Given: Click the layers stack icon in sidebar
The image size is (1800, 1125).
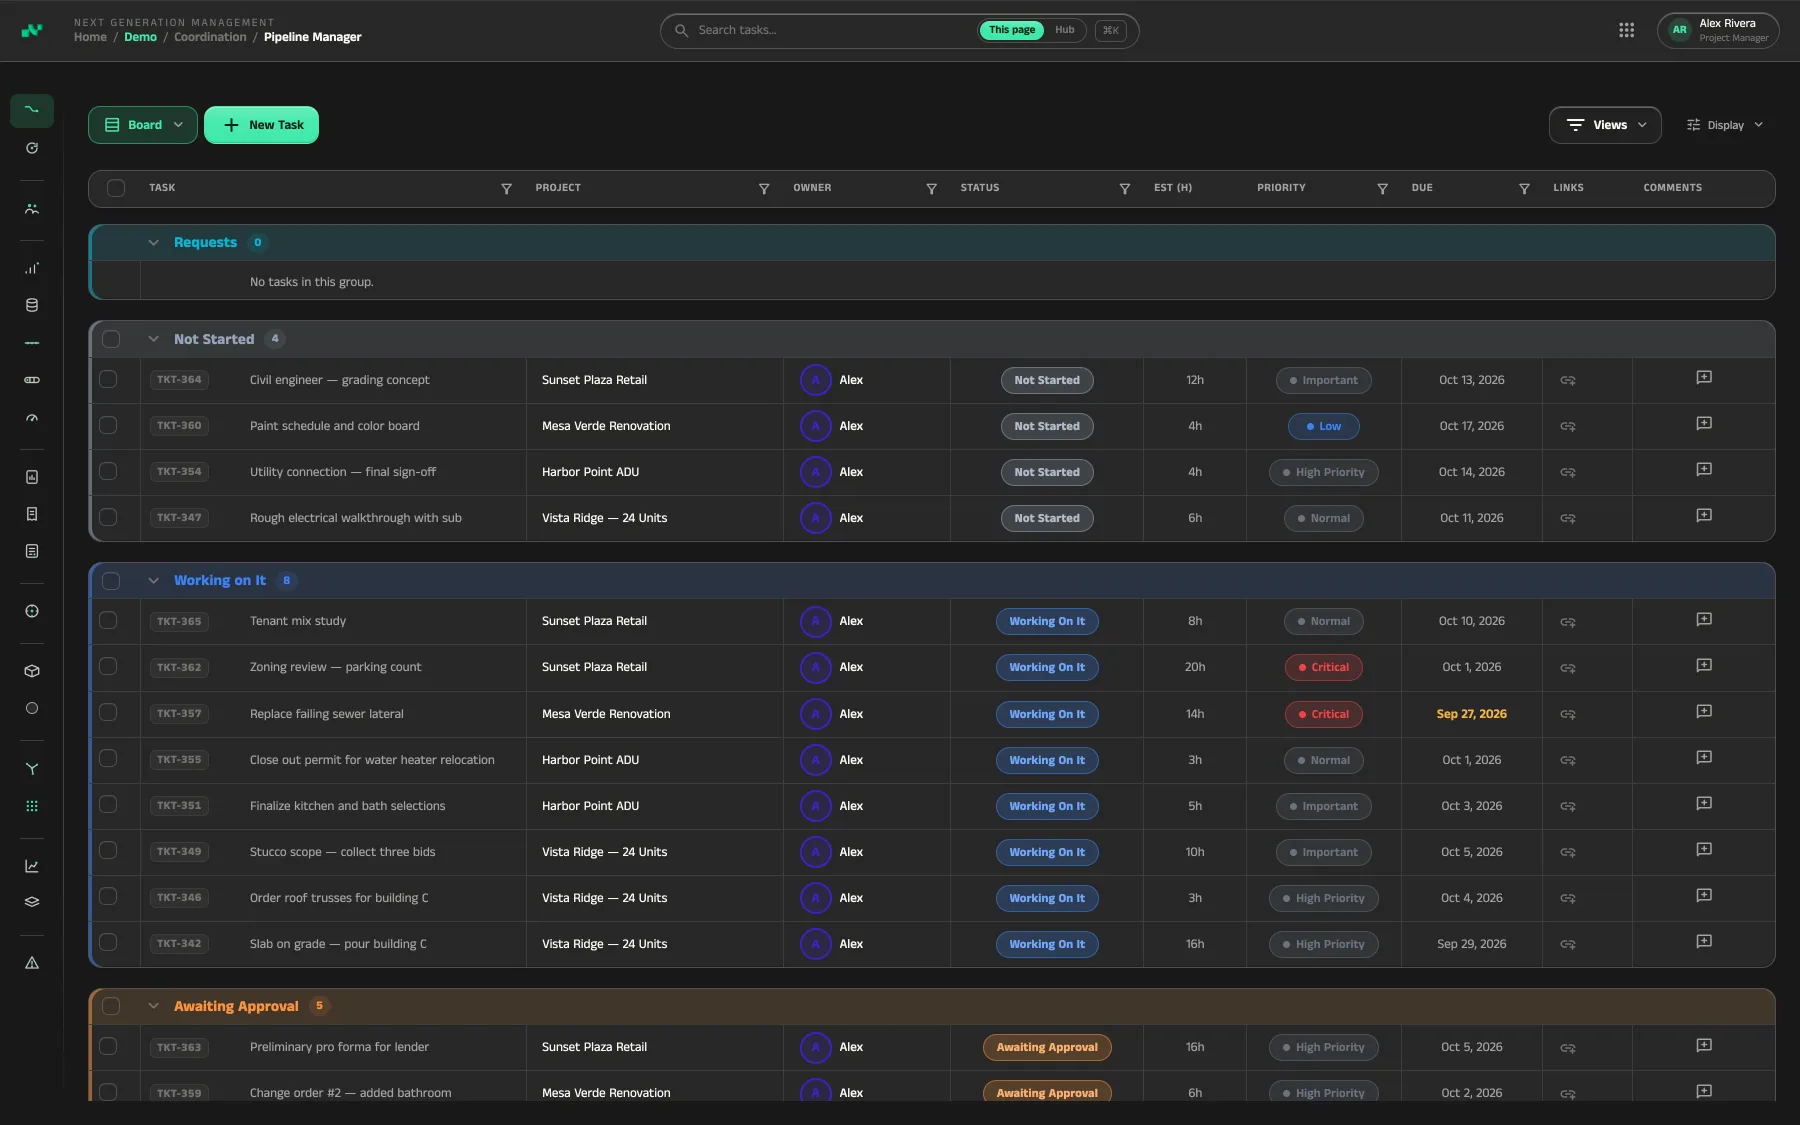Looking at the screenshot, I should click(x=32, y=902).
